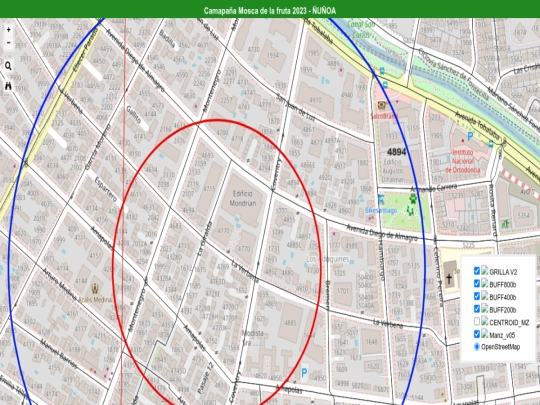Click the church cross icon on map
Screen dimensions: 540x405
(x=449, y=279)
